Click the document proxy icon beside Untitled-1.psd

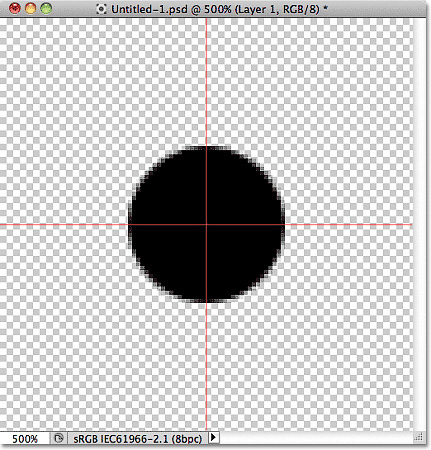pos(101,9)
